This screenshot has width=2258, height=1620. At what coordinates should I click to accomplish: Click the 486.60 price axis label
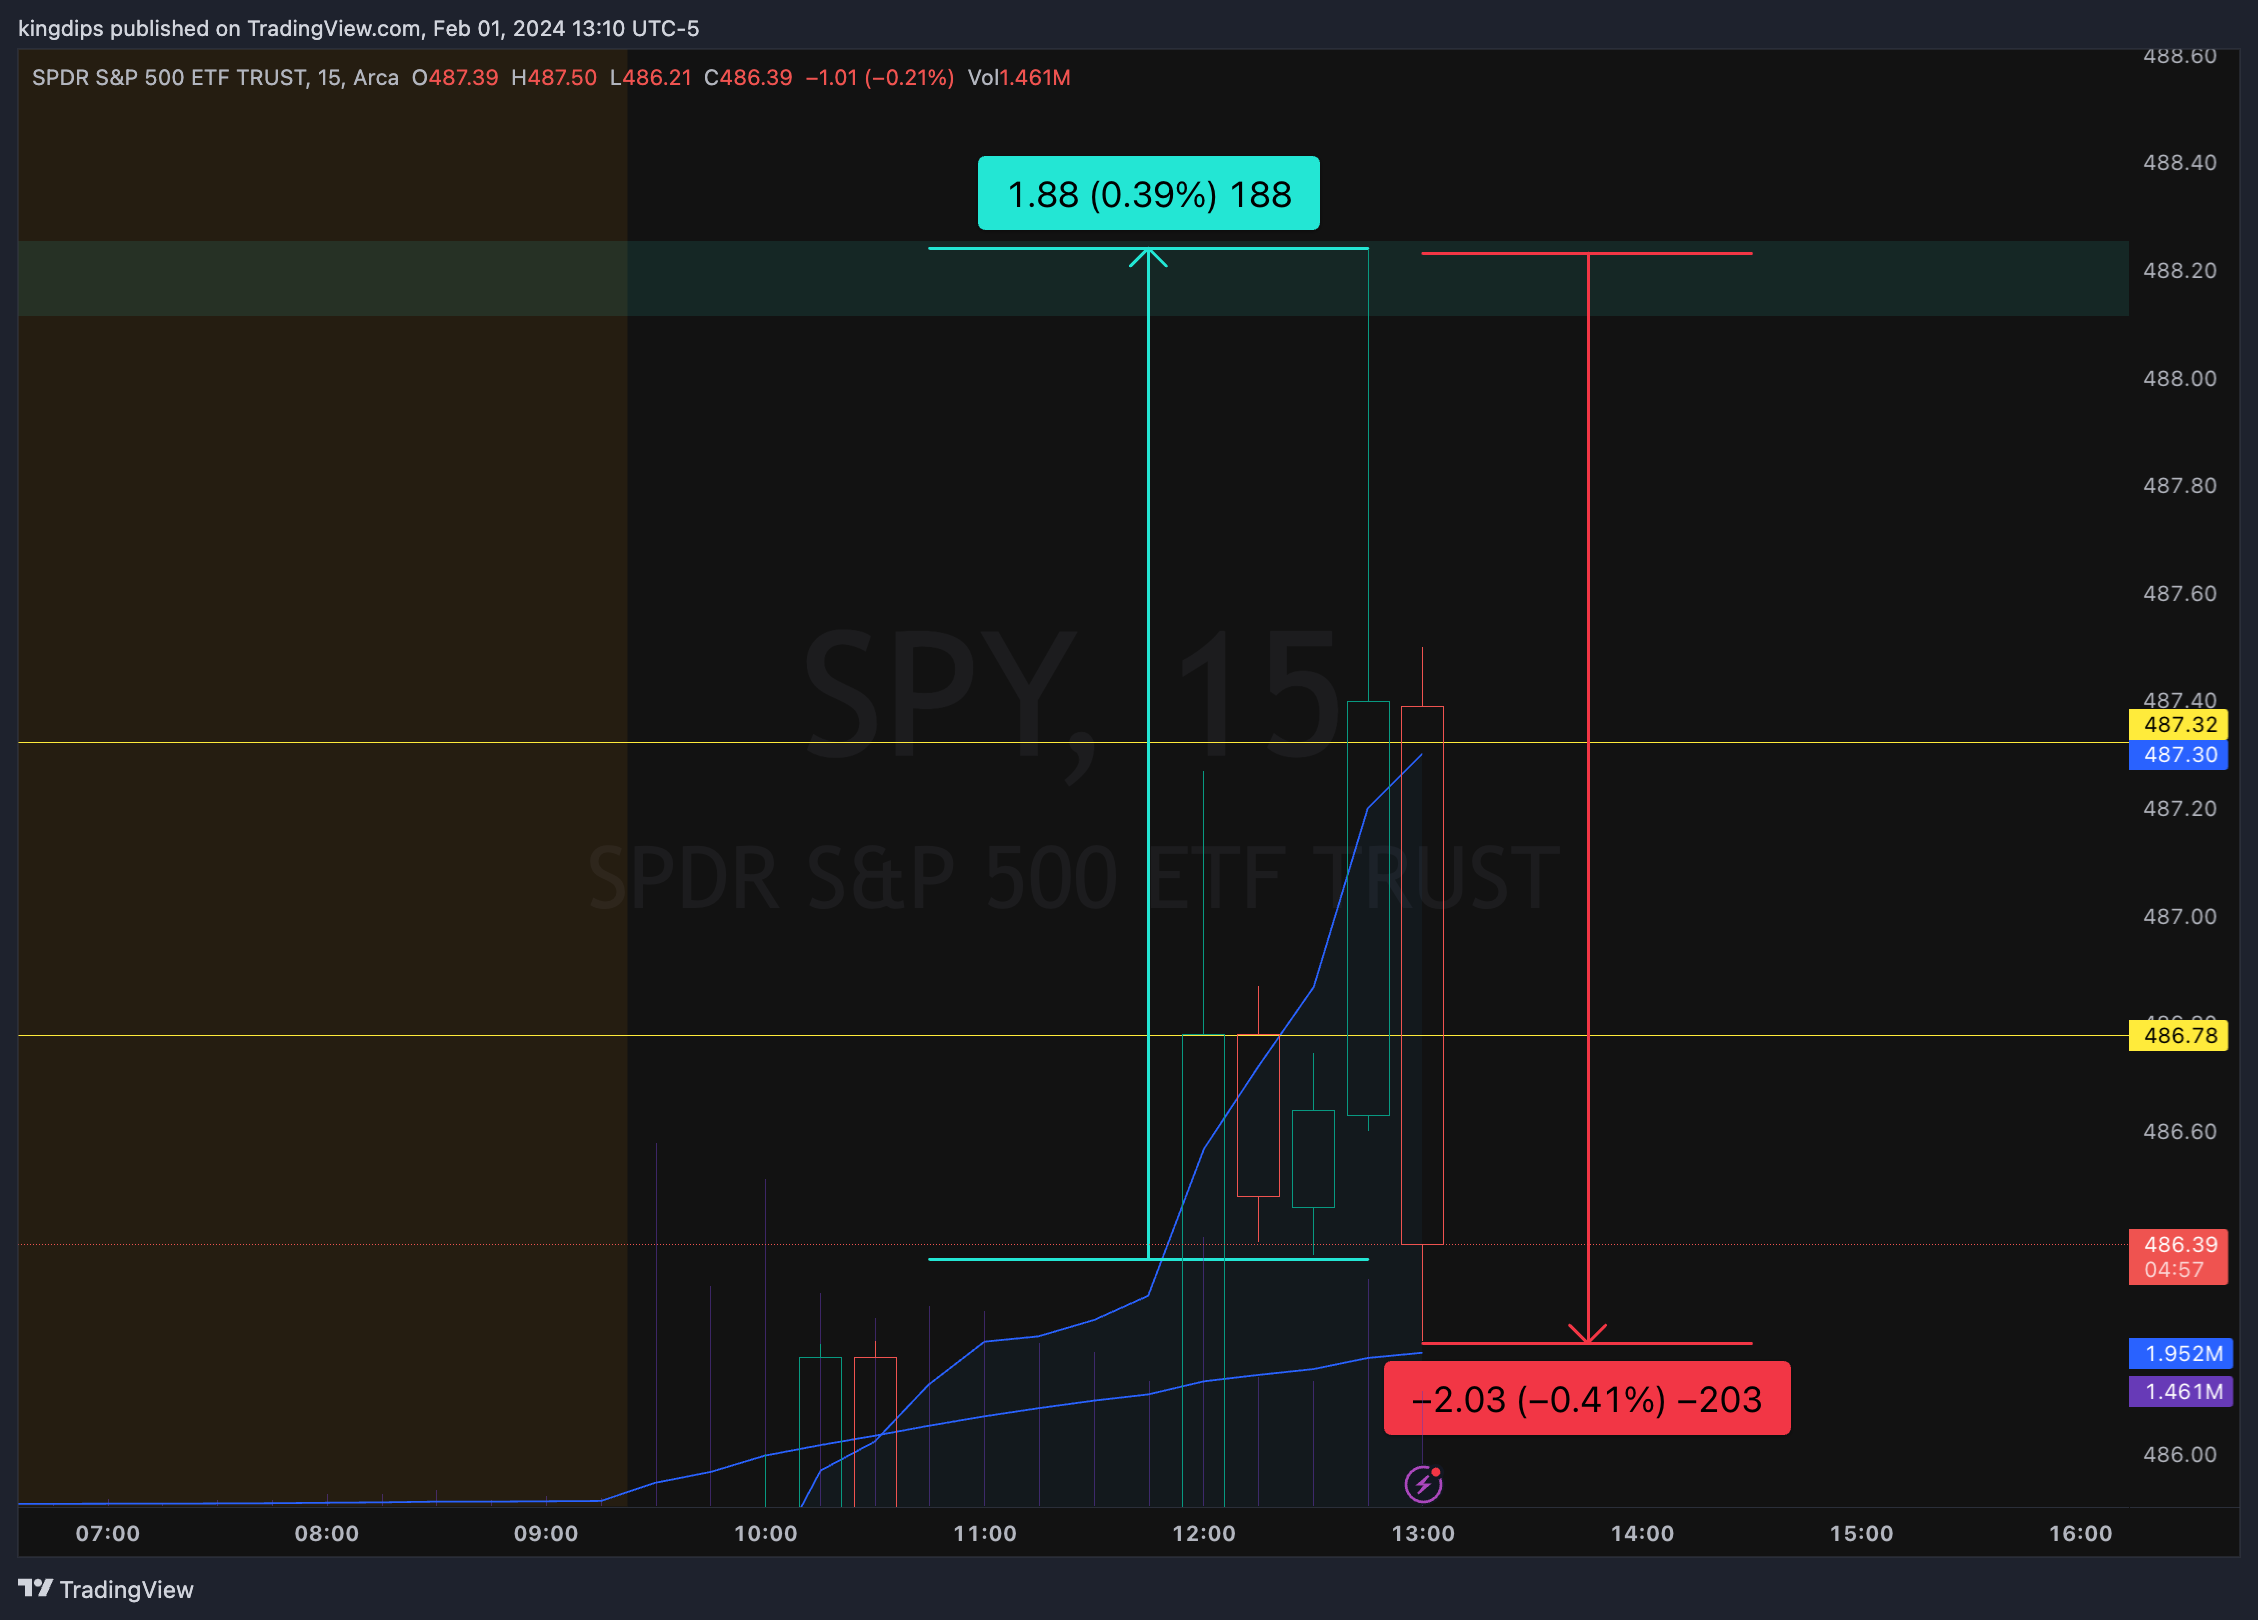coord(2179,1131)
